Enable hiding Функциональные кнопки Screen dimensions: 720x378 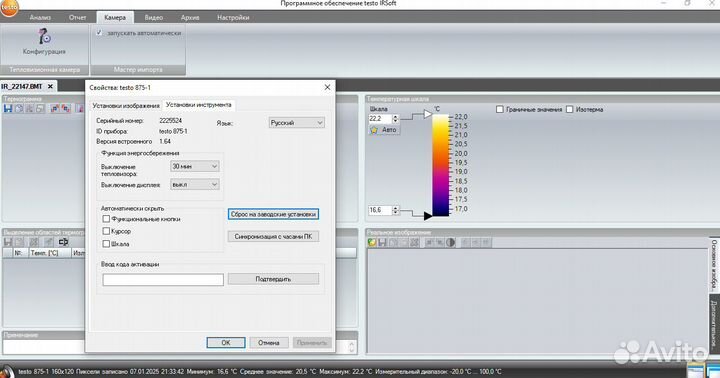106,219
